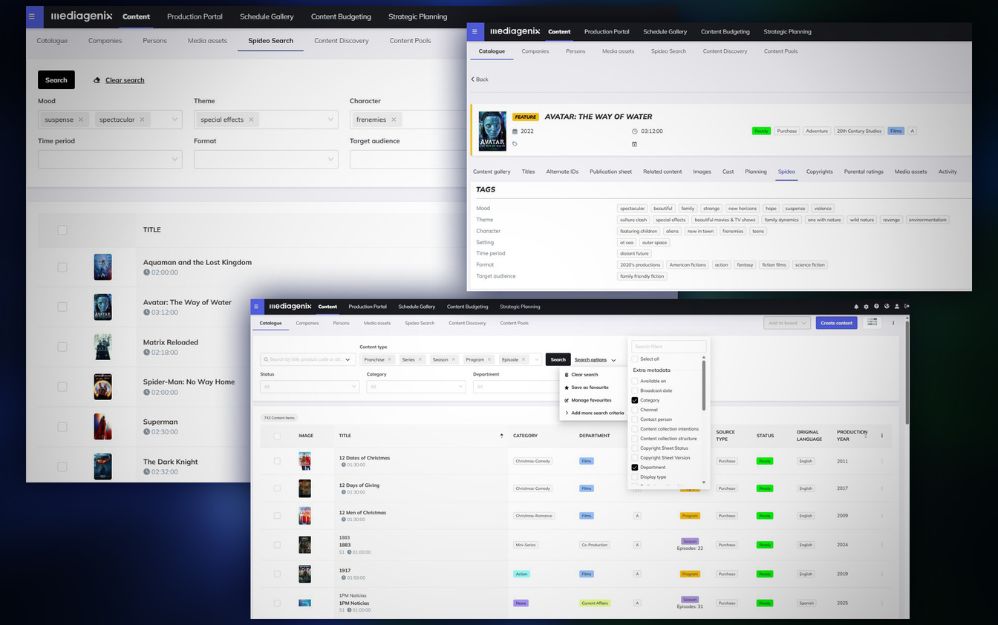
Task: Check the 'Broadcast date' checkbox
Action: pyautogui.click(x=635, y=391)
